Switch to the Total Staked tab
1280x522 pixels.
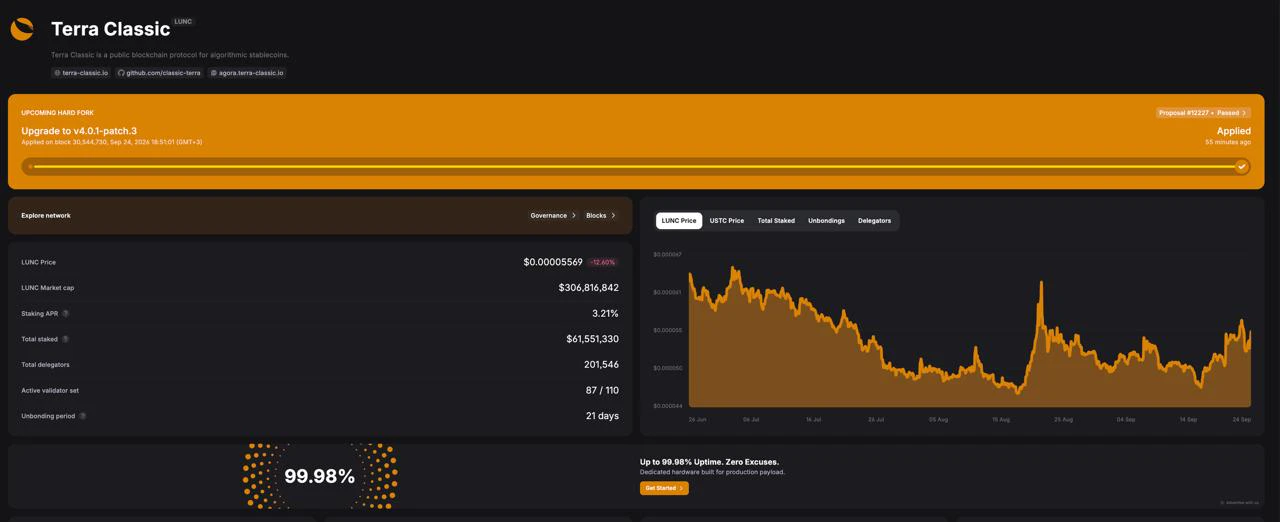pyautogui.click(x=776, y=220)
